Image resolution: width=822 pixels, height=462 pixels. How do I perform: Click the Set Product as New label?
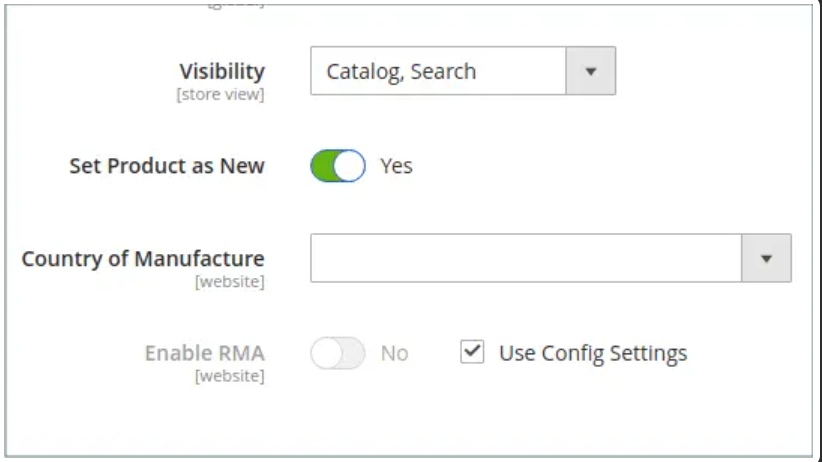(x=167, y=166)
